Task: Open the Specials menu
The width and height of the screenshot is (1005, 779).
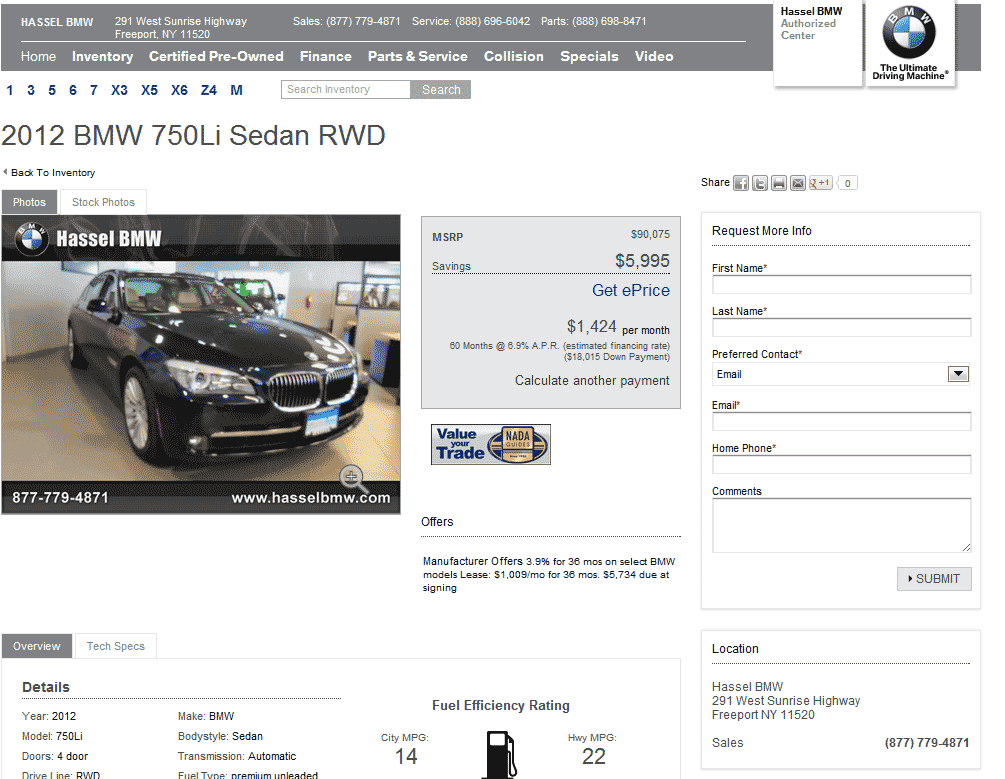Action: click(589, 56)
